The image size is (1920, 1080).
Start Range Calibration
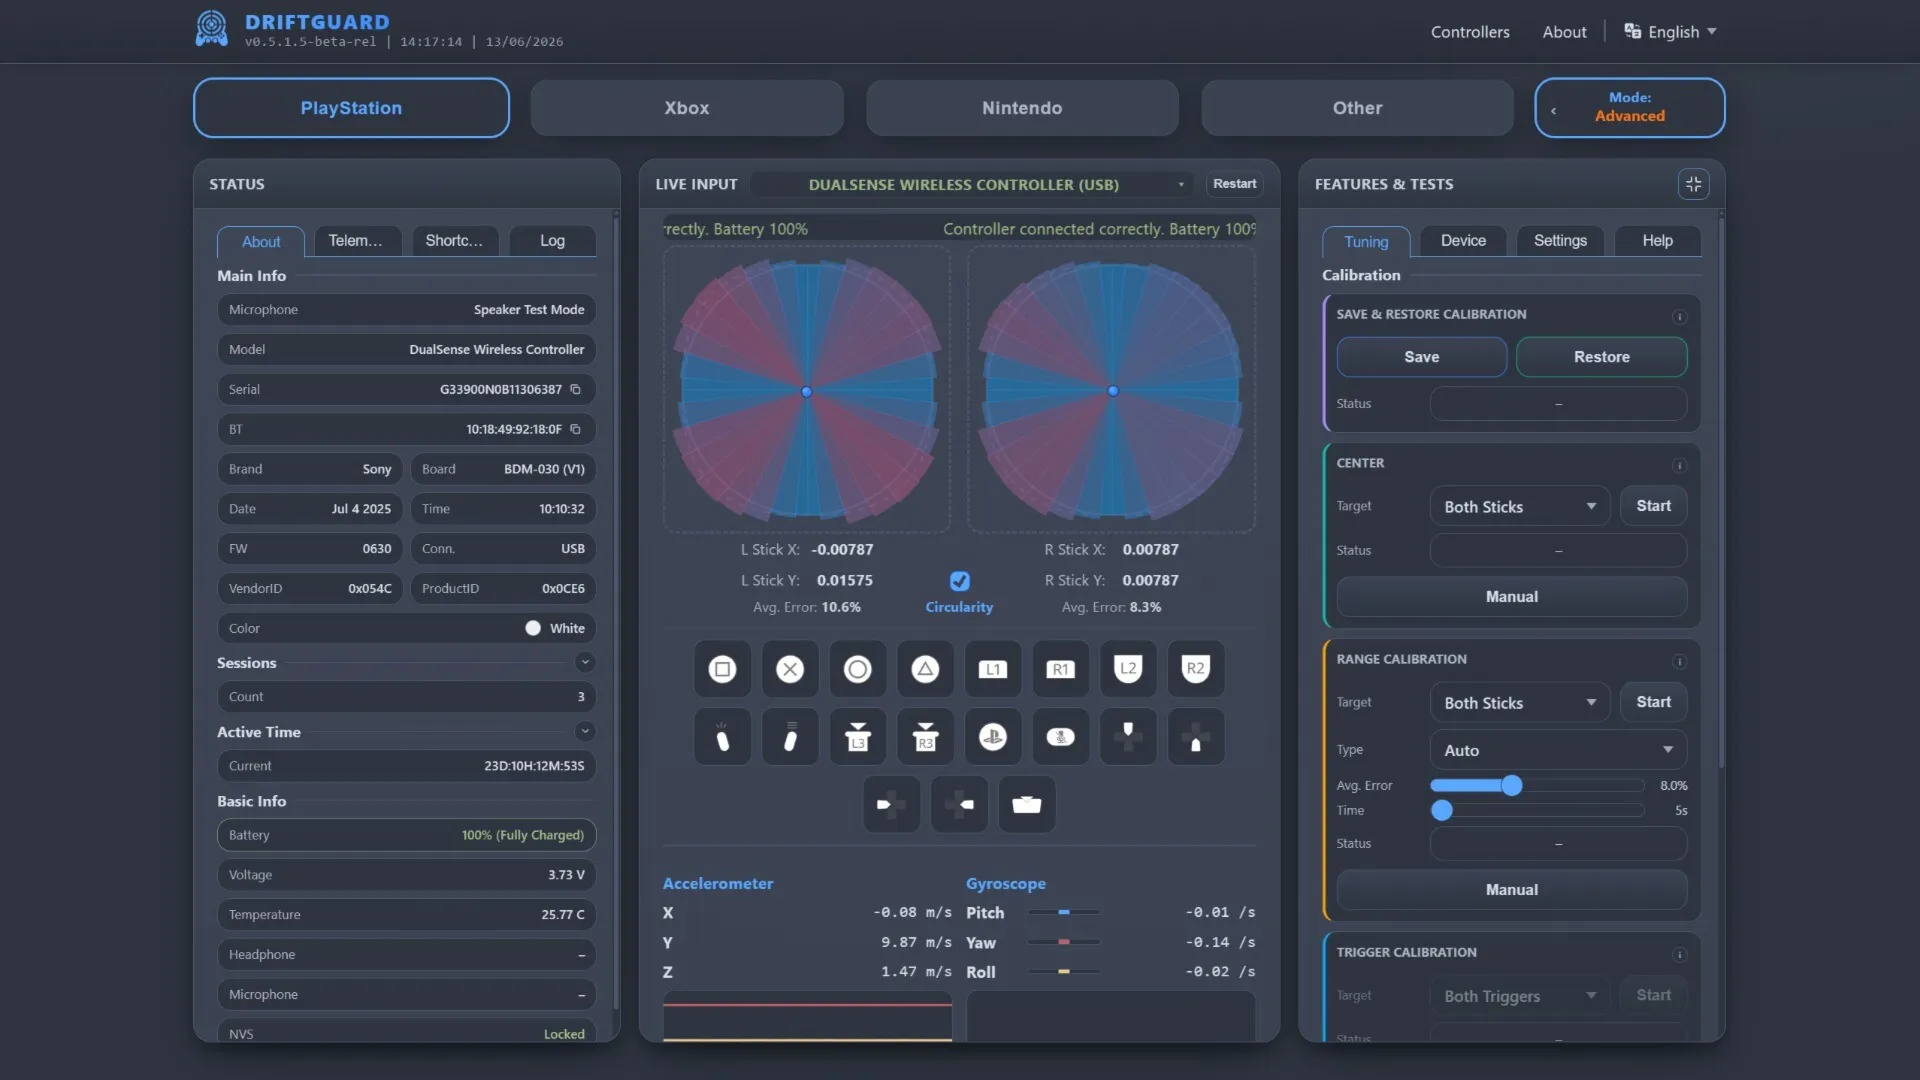click(x=1653, y=702)
